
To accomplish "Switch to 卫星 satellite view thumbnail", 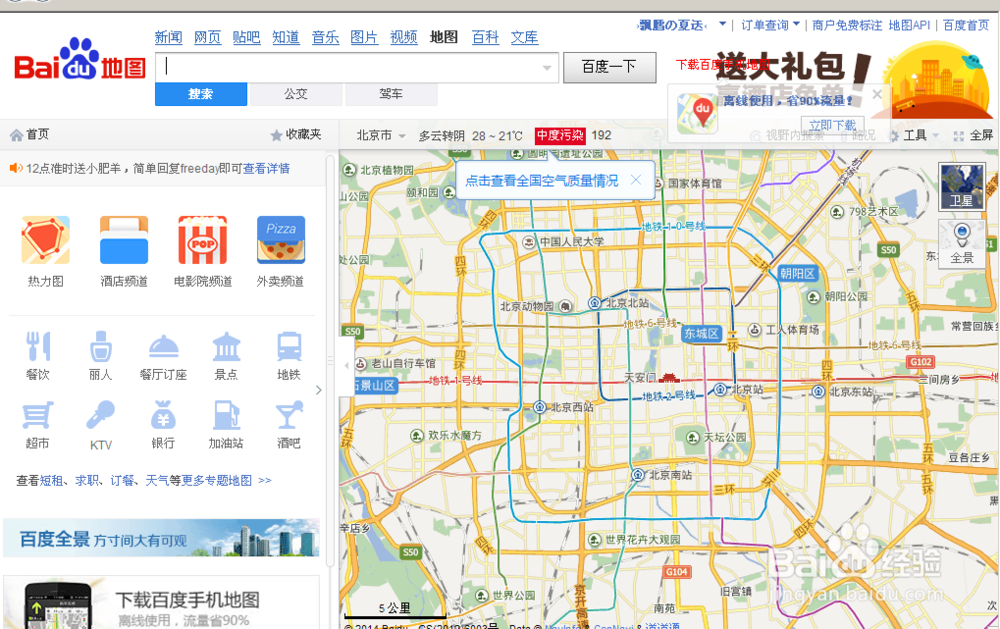I will [962, 186].
